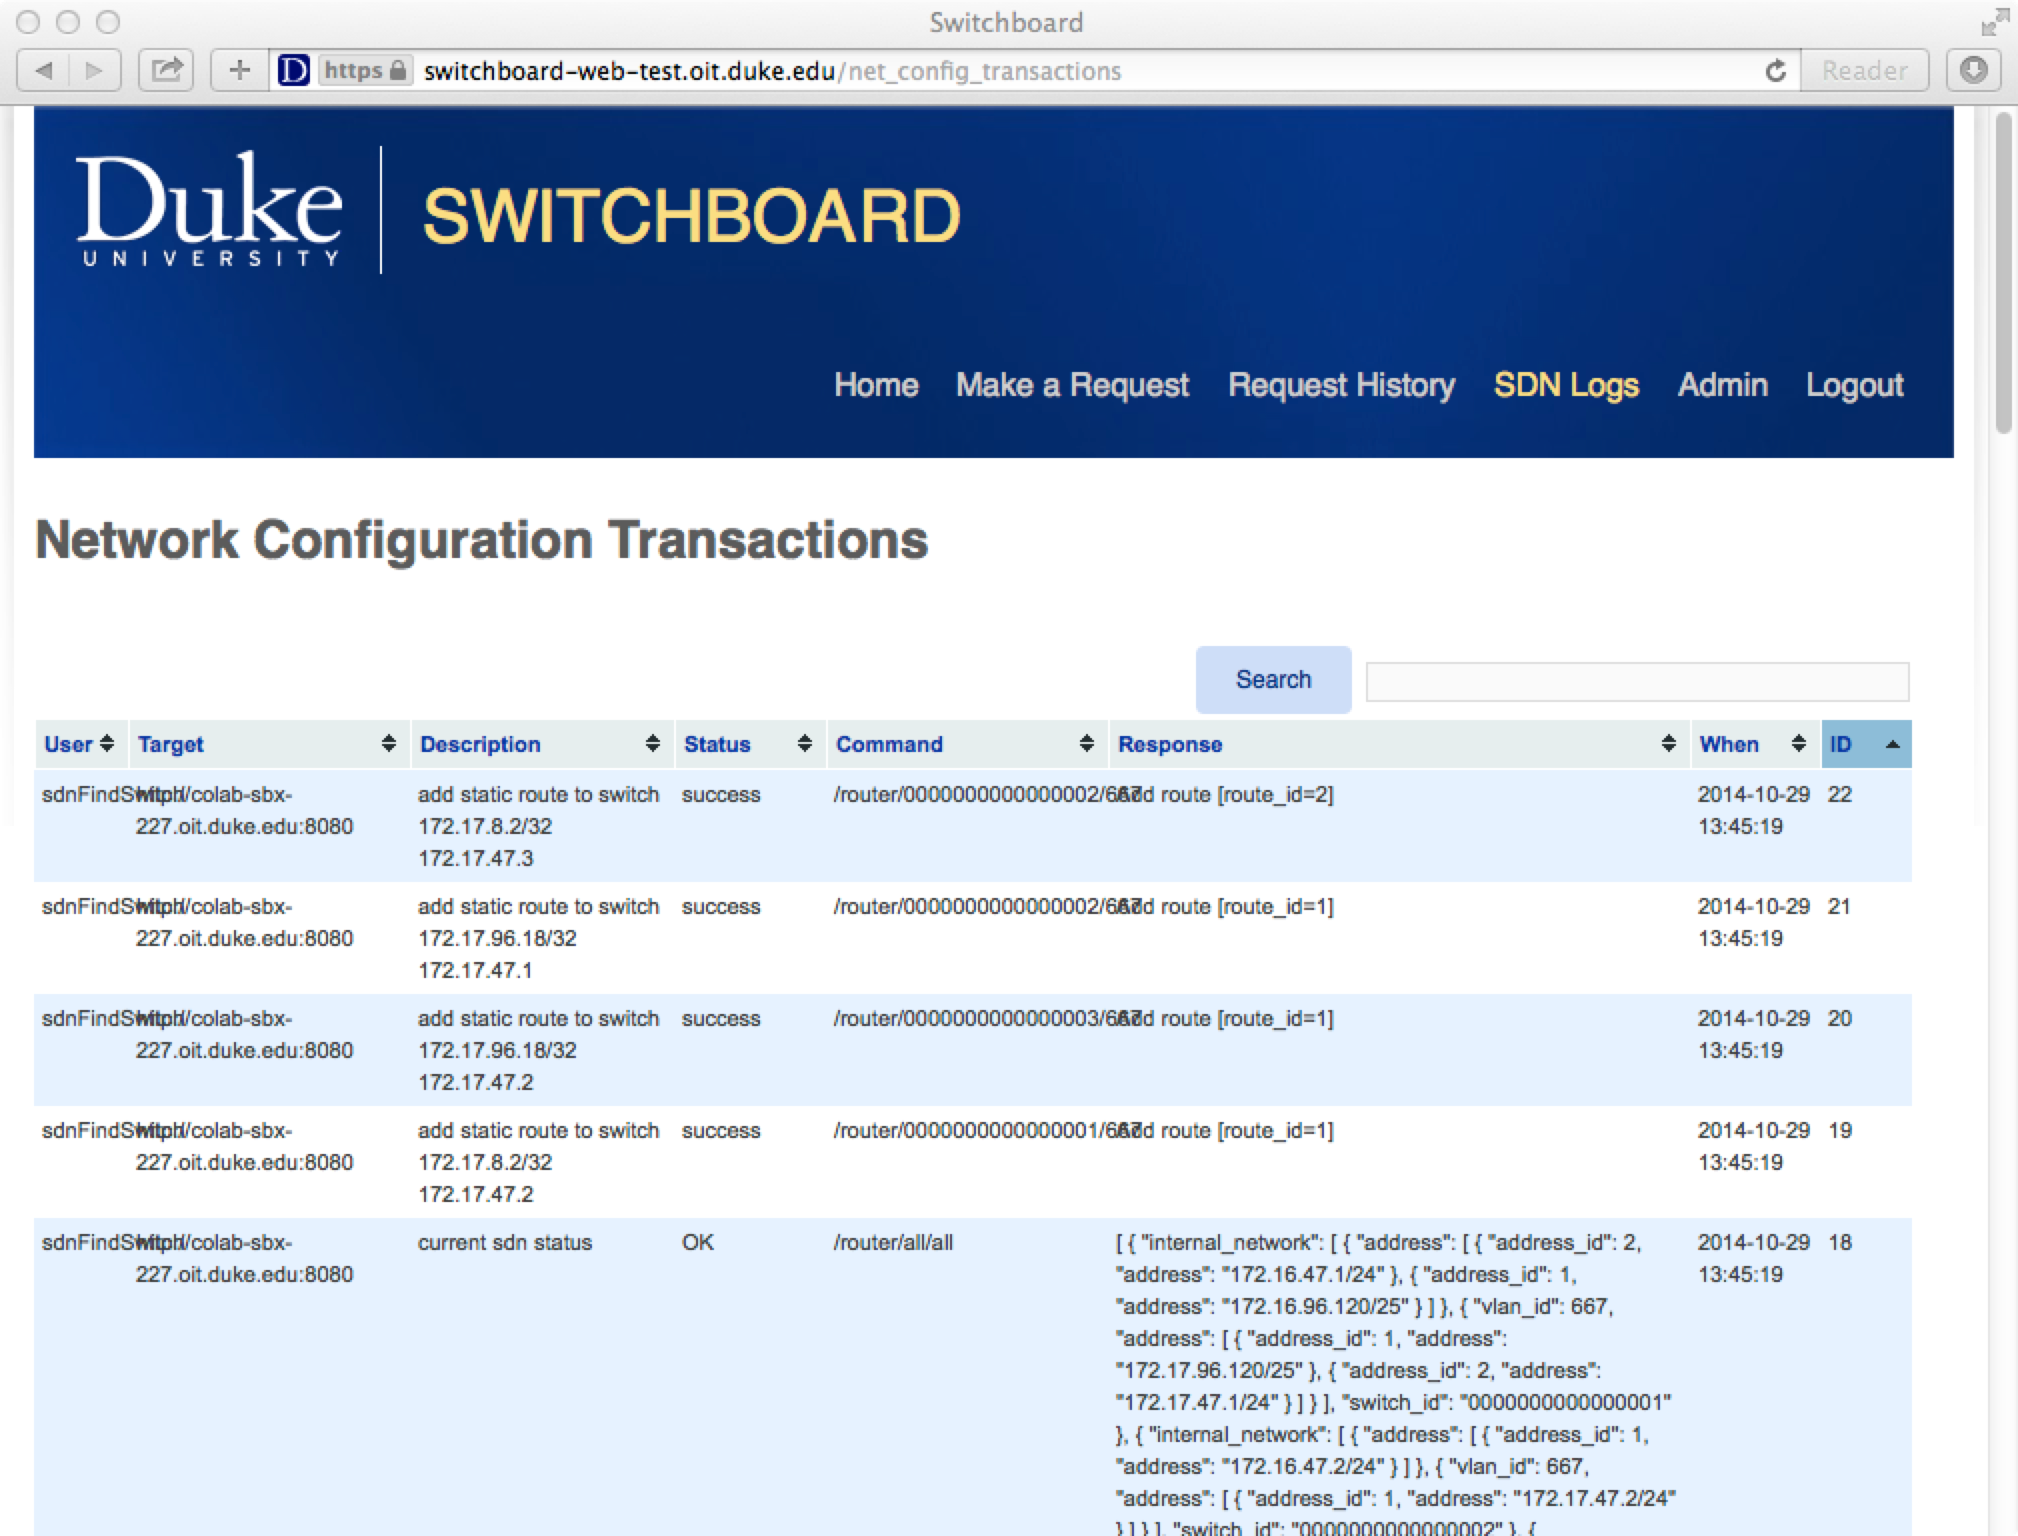Viewport: 2018px width, 1536px height.
Task: Open the Downloads icon in Safari toolbar
Action: tap(1973, 70)
